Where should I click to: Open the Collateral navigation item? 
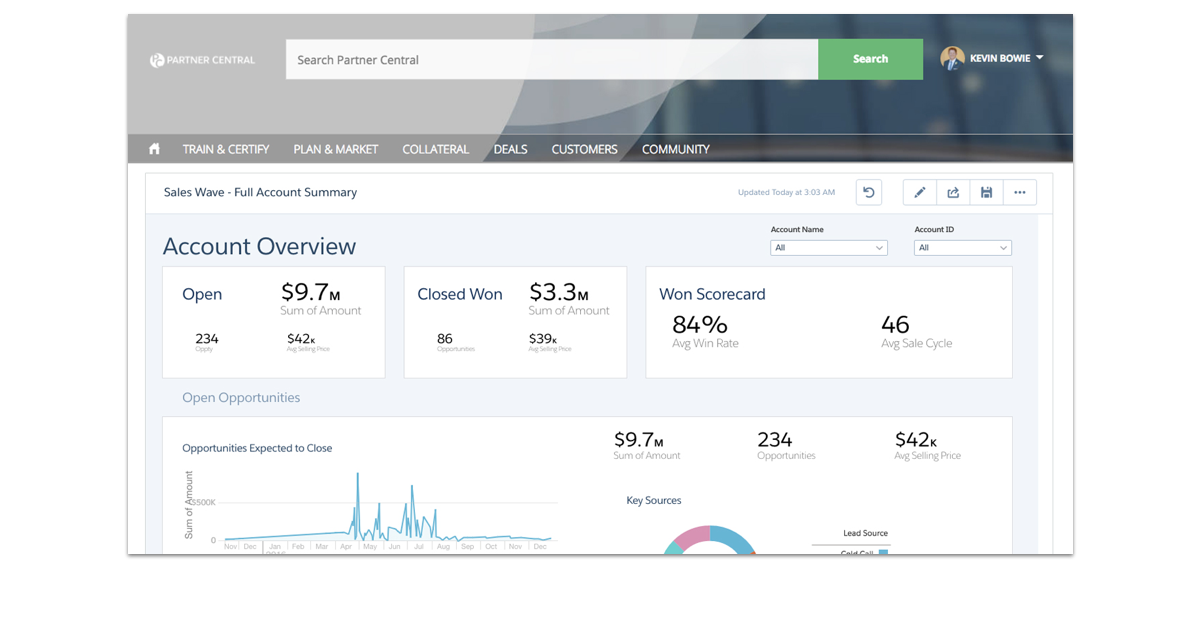435,149
